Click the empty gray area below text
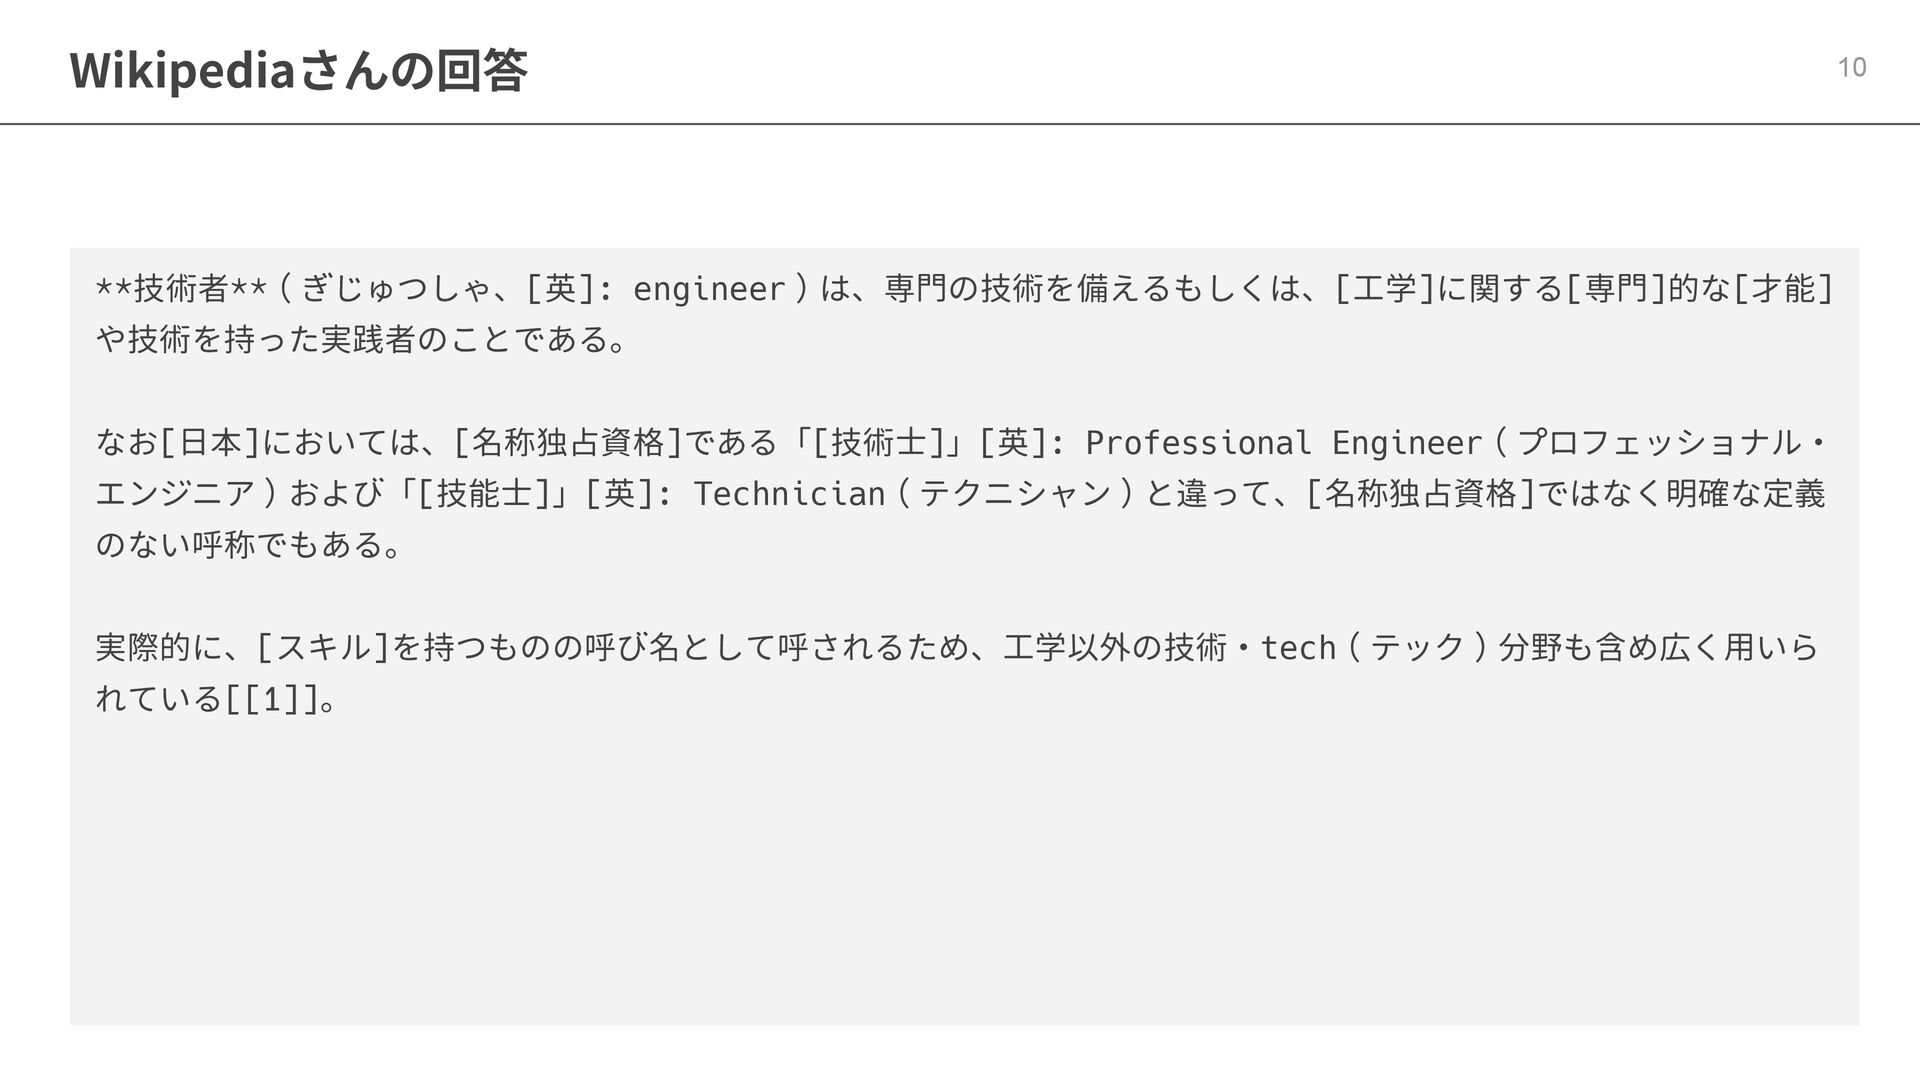Screen dimensions: 1920x1080 coord(964,870)
